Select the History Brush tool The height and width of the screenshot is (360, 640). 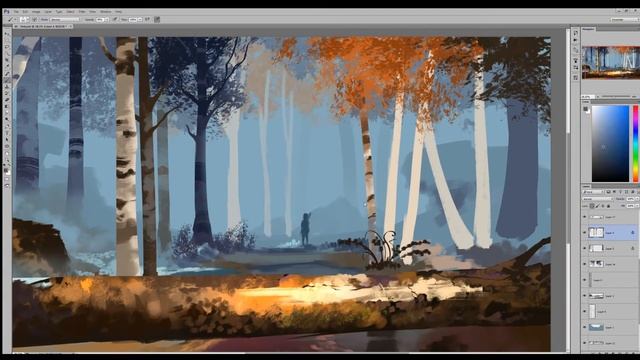coord(7,93)
